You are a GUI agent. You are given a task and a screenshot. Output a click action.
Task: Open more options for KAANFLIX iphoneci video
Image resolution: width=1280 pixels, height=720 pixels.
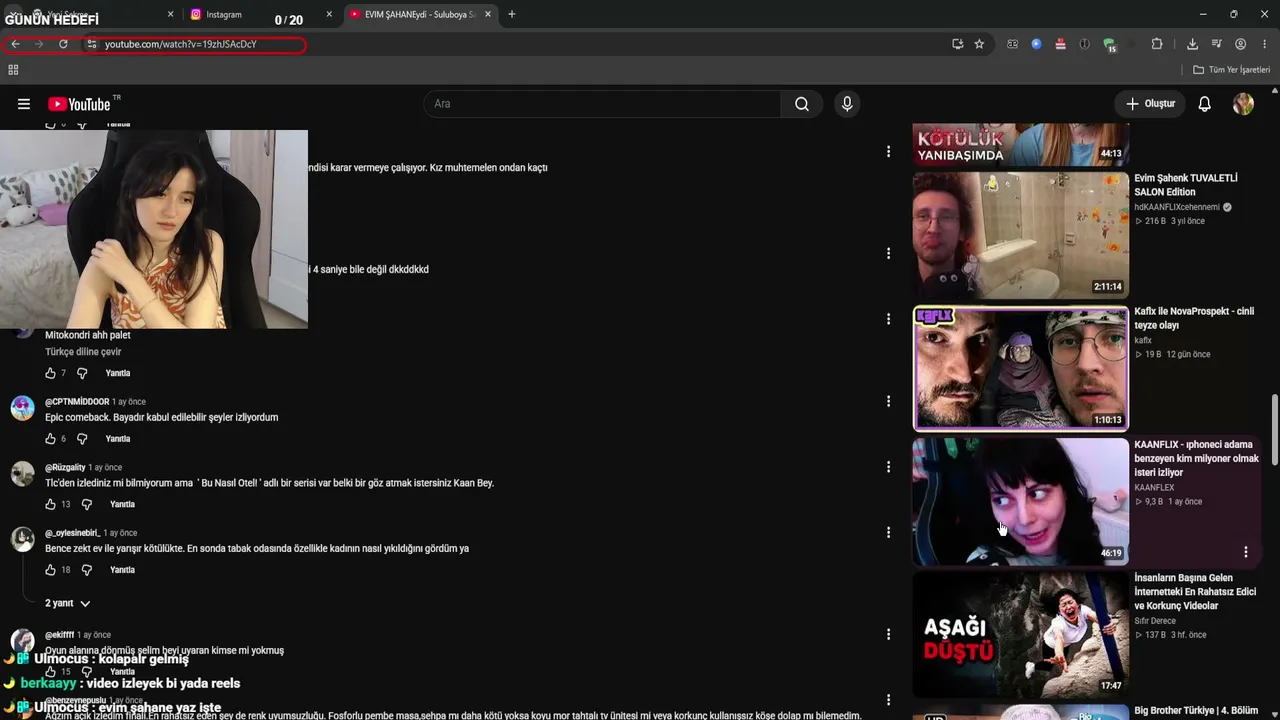point(1246,552)
